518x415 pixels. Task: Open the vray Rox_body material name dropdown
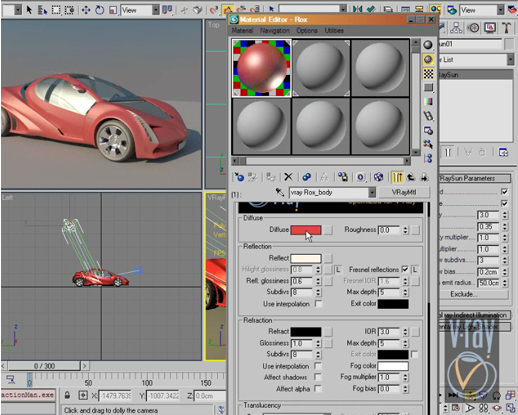click(x=372, y=192)
